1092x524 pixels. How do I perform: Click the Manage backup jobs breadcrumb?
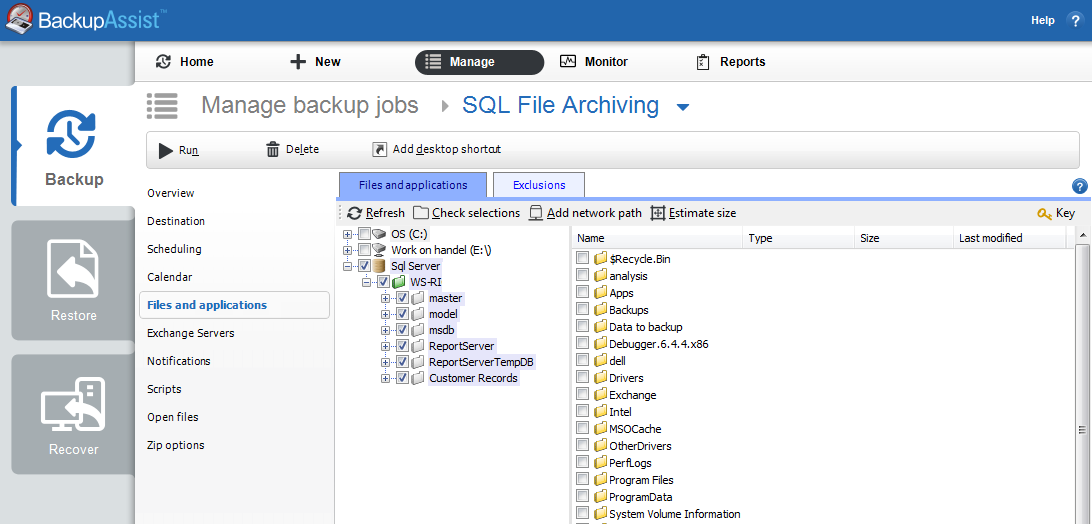pos(310,105)
